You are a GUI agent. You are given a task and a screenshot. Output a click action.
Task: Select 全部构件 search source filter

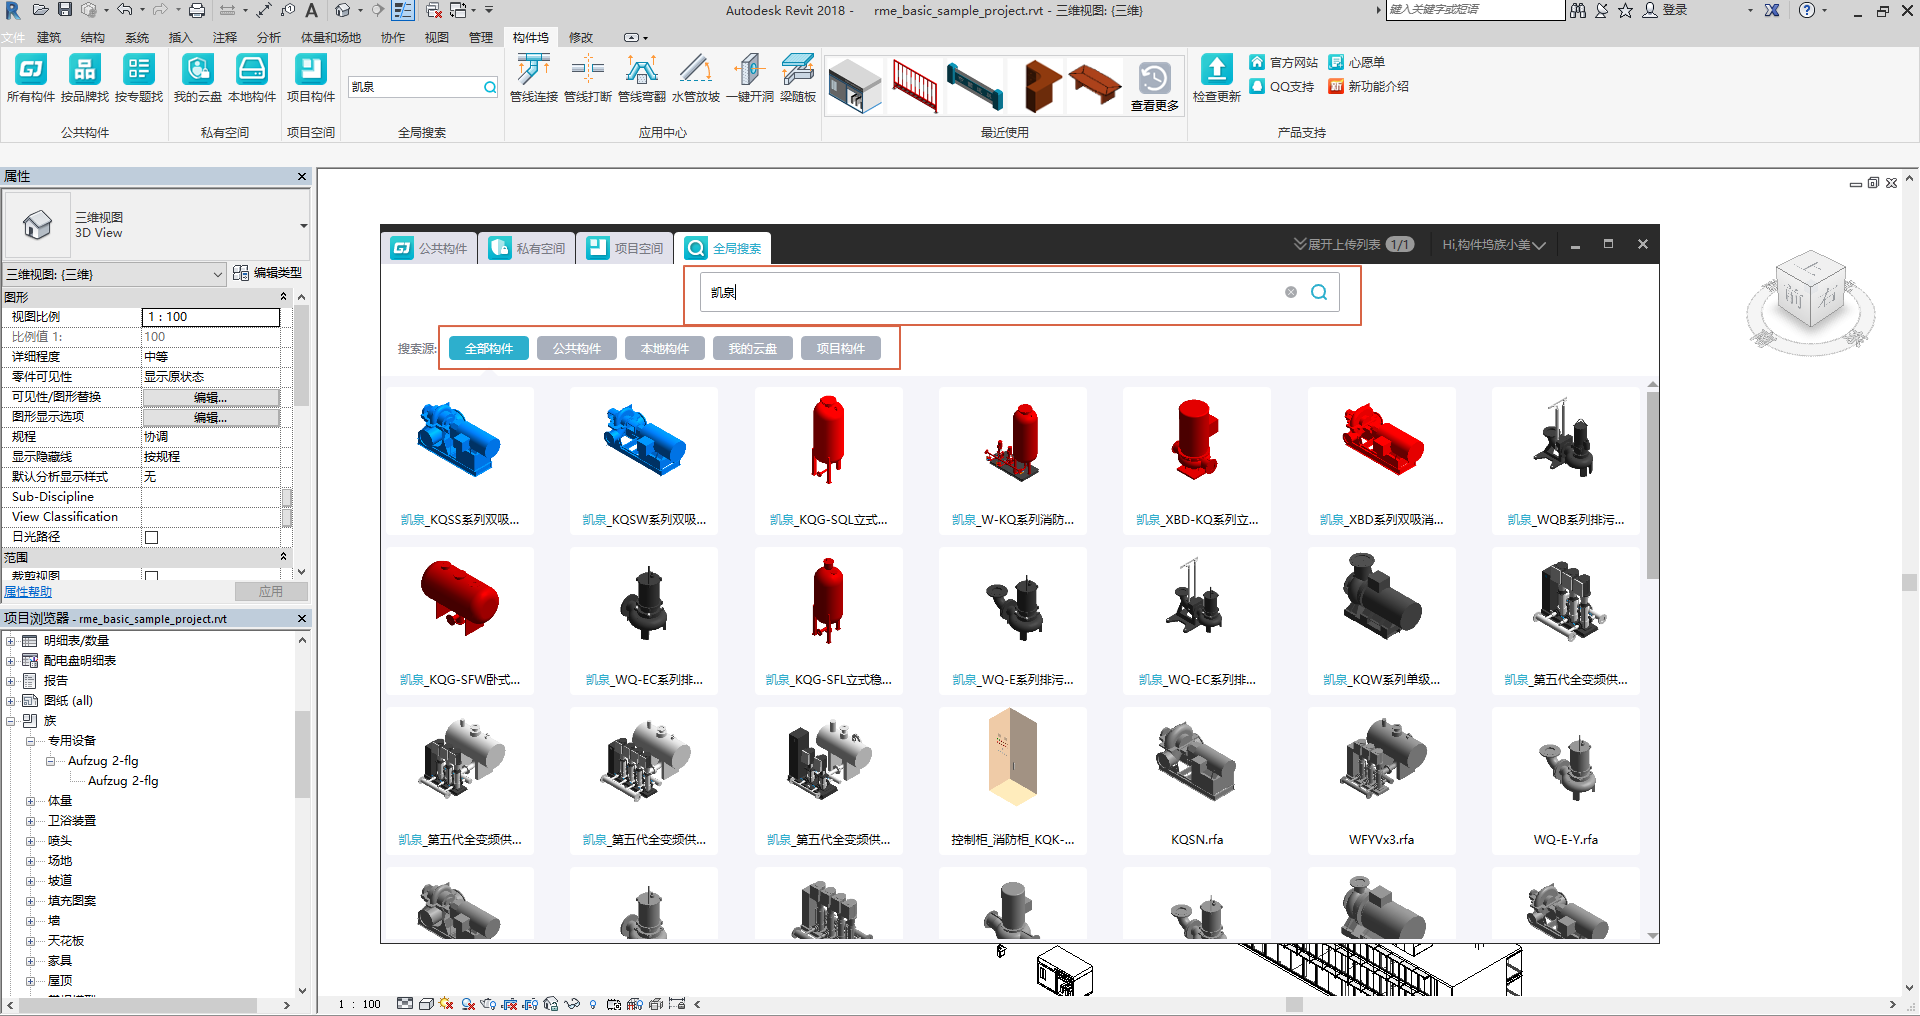point(489,348)
